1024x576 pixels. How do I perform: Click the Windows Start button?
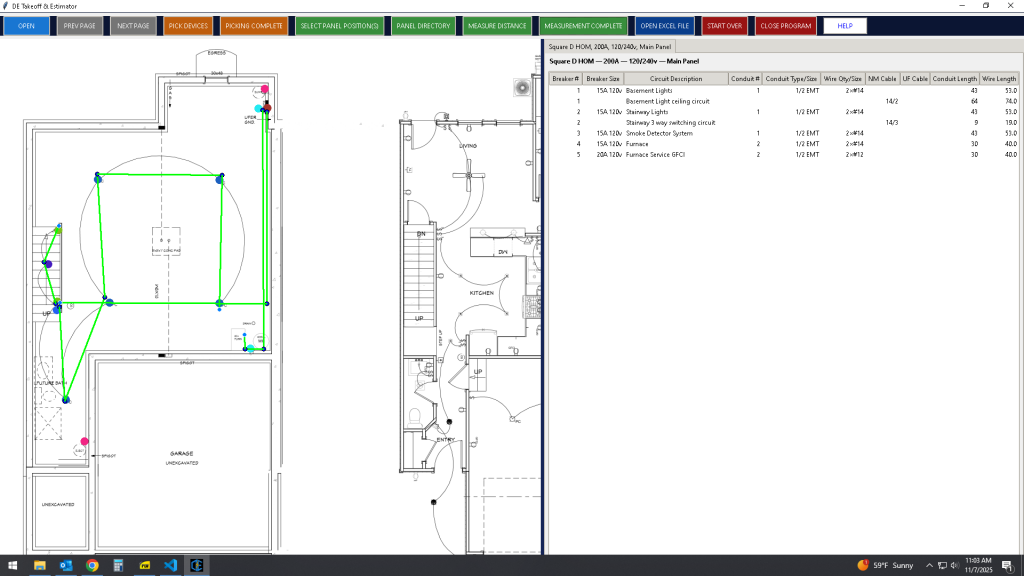click(13, 565)
